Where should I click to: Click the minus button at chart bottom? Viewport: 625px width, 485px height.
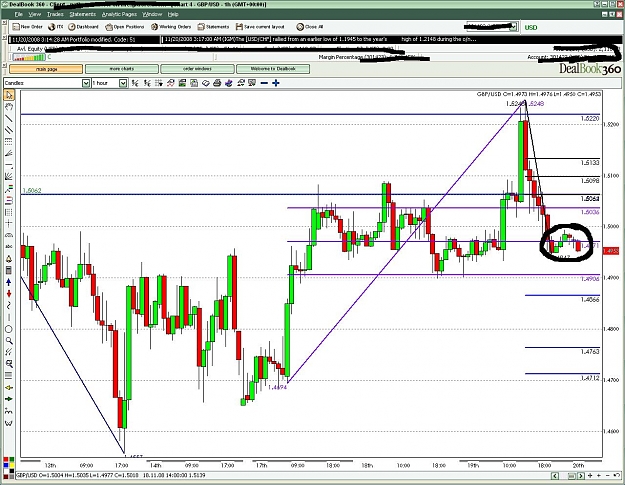click(607, 475)
